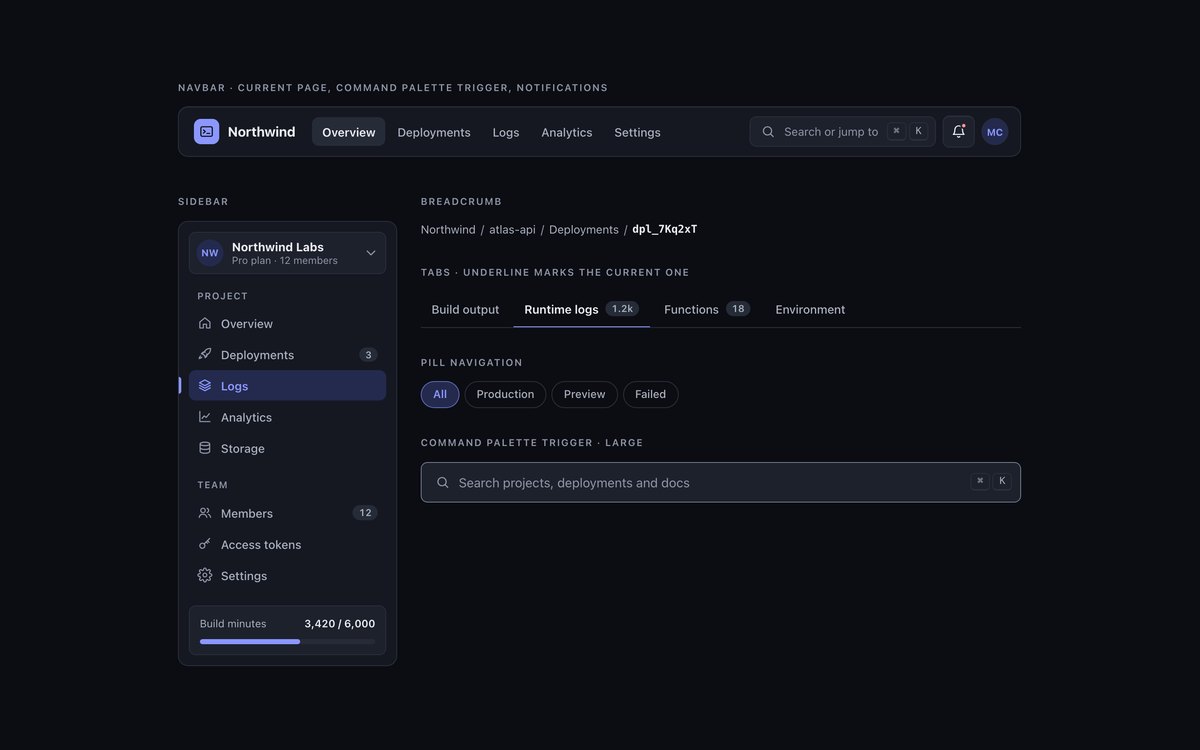The width and height of the screenshot is (1200, 750).
Task: Click the NW workspace avatar
Action: (210, 253)
